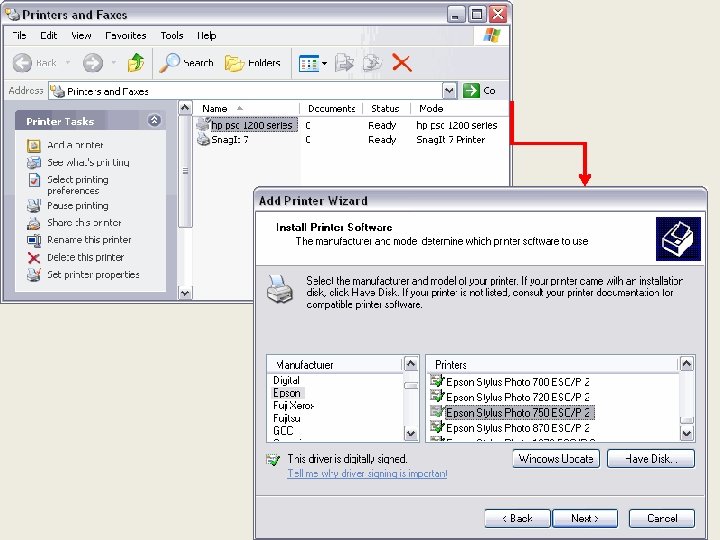This screenshot has height=540, width=720.
Task: Open driver signing importance link
Action: pos(367,473)
